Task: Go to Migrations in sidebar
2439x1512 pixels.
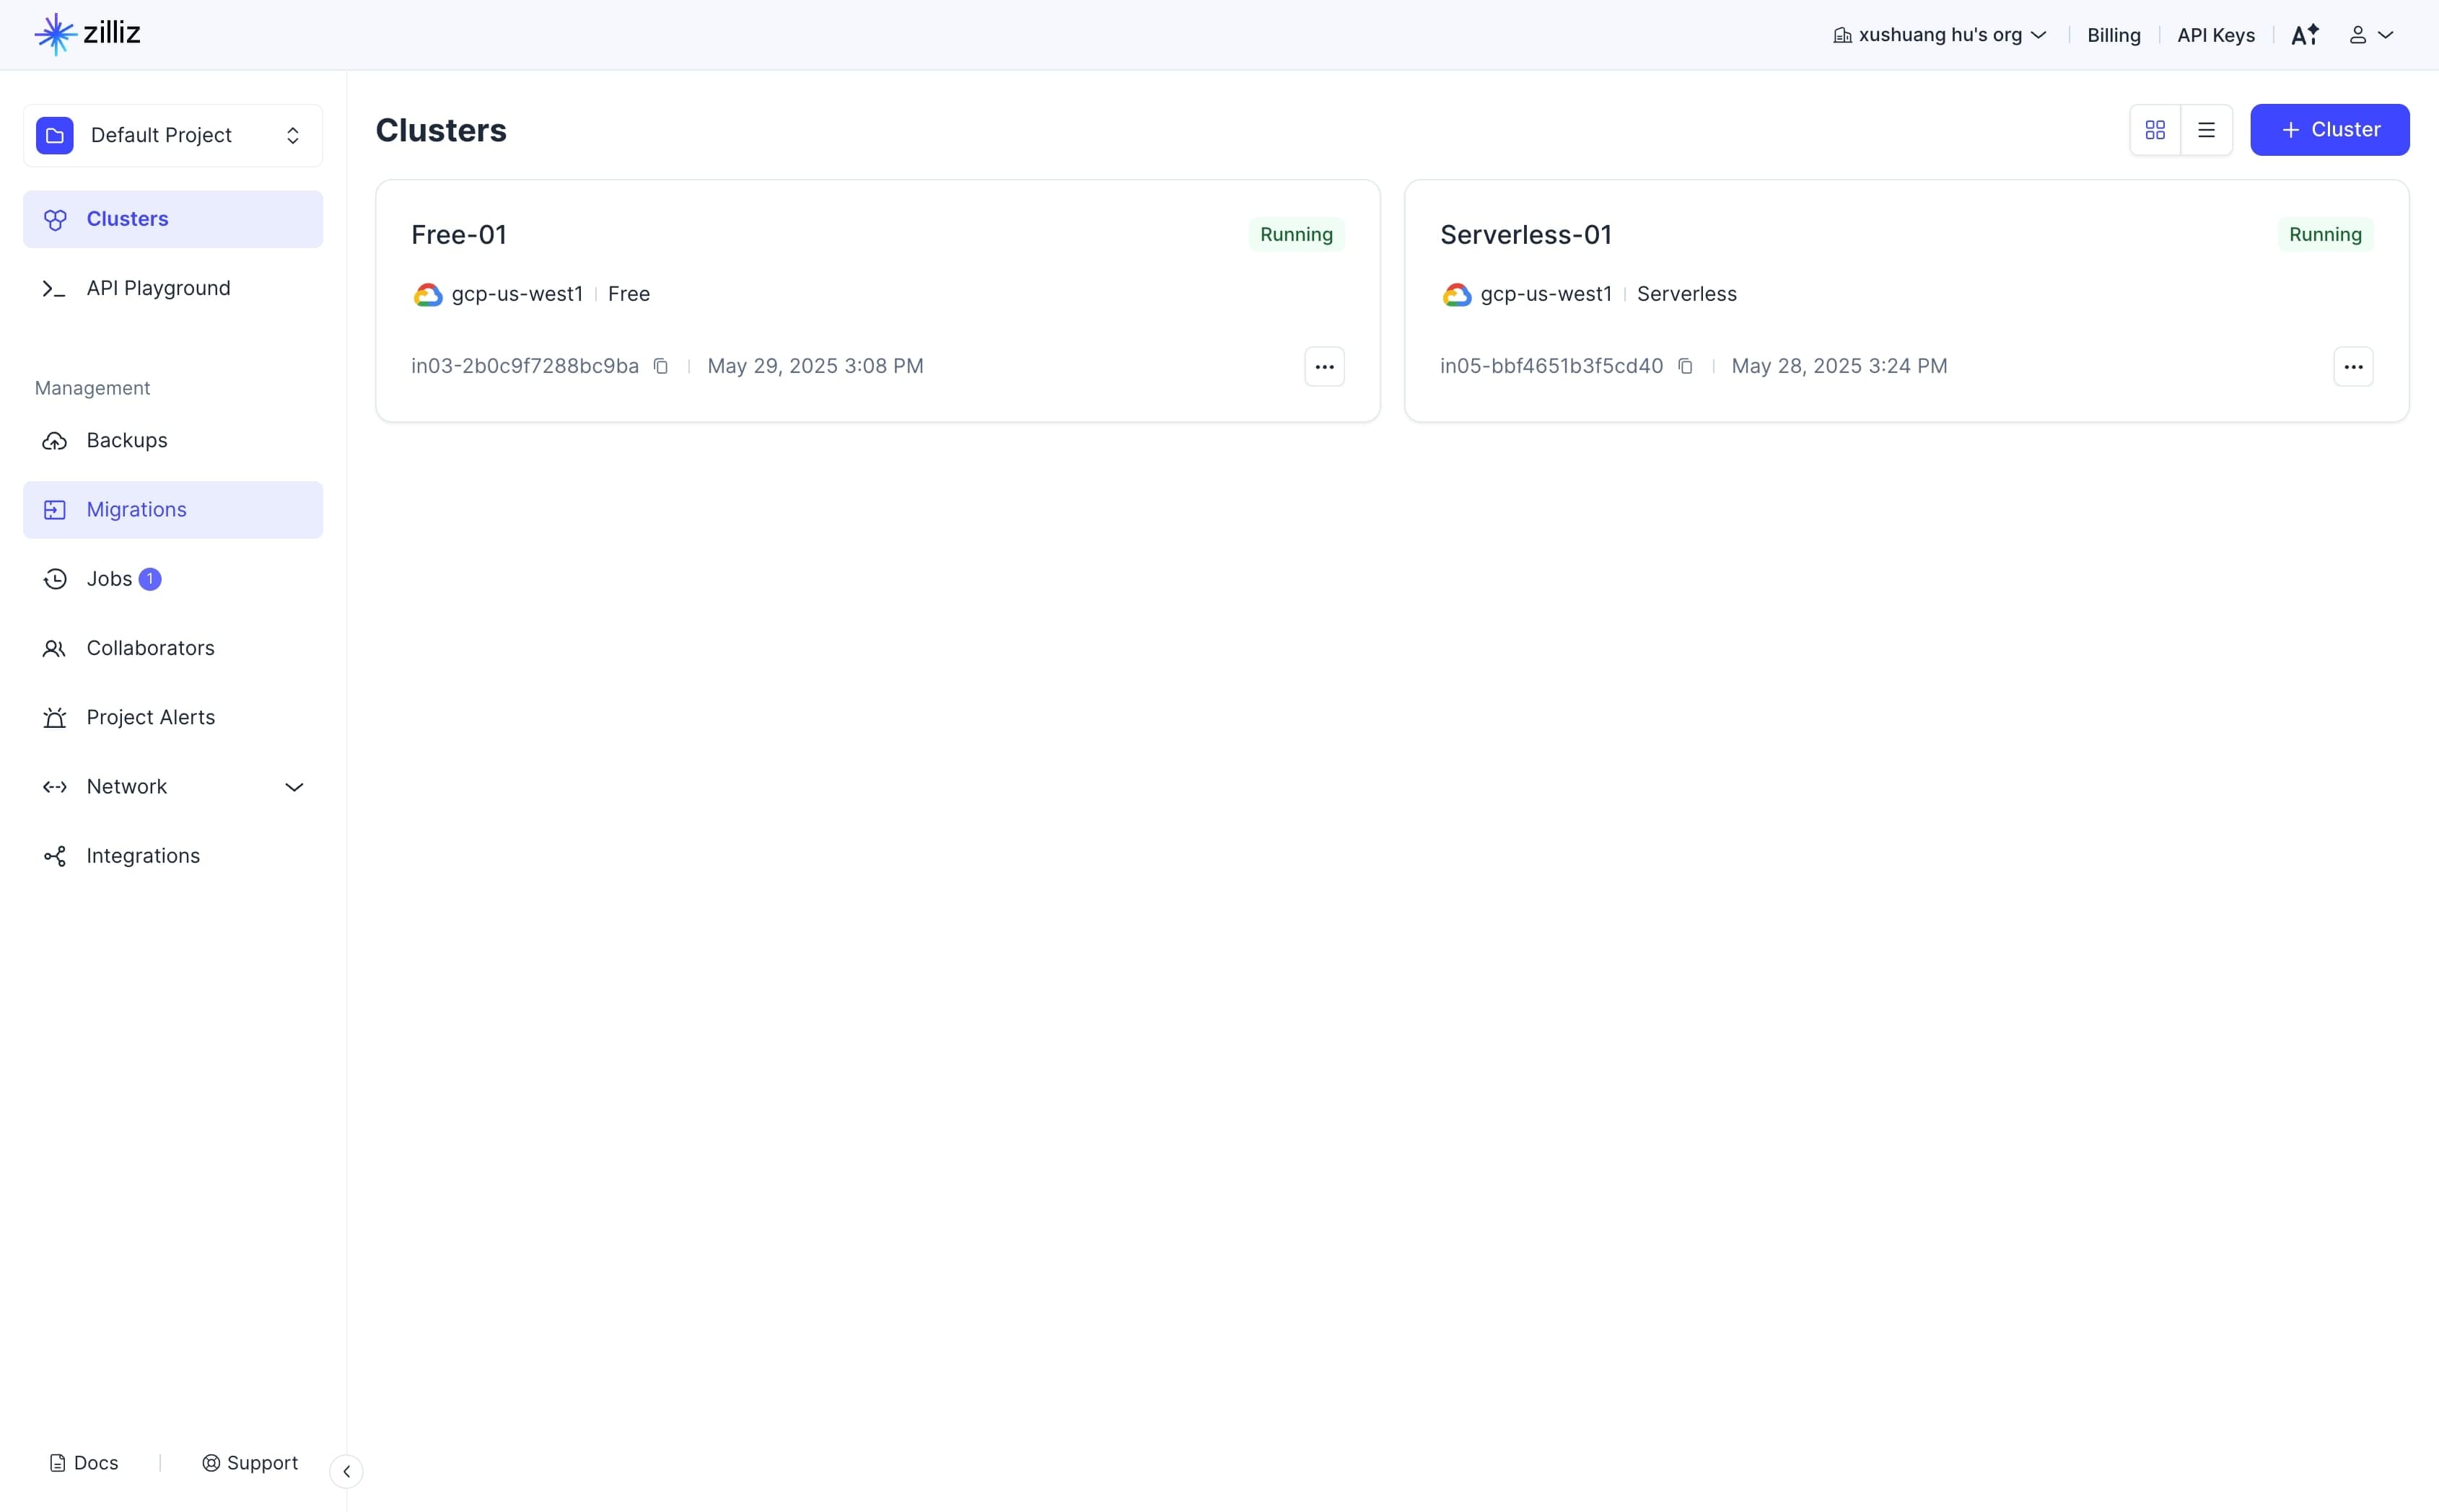Action: click(x=173, y=510)
